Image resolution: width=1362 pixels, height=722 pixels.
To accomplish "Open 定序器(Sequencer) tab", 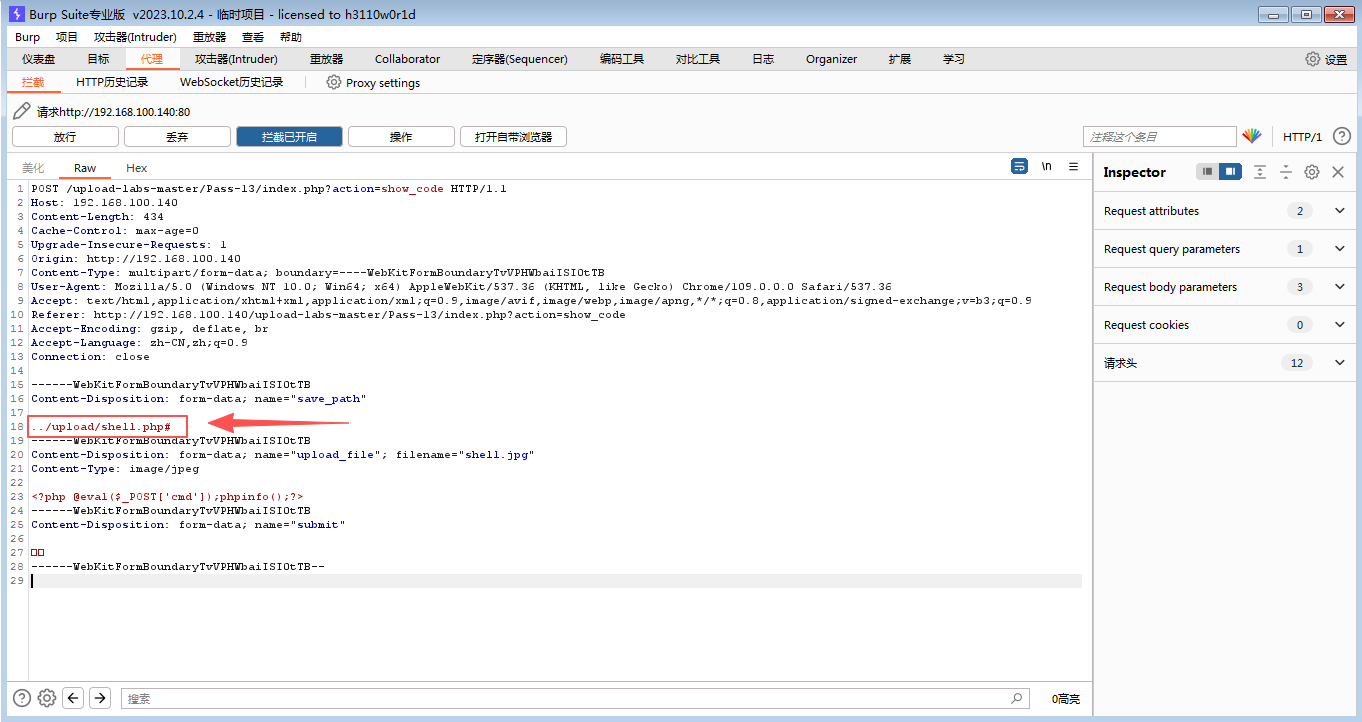I will pyautogui.click(x=520, y=59).
